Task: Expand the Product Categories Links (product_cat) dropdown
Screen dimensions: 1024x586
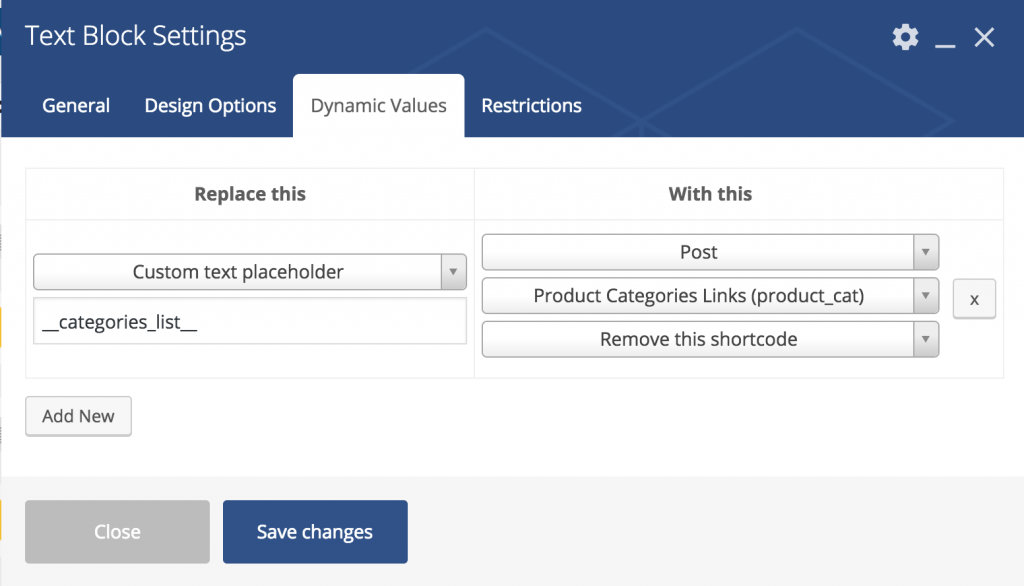Action: [x=710, y=296]
